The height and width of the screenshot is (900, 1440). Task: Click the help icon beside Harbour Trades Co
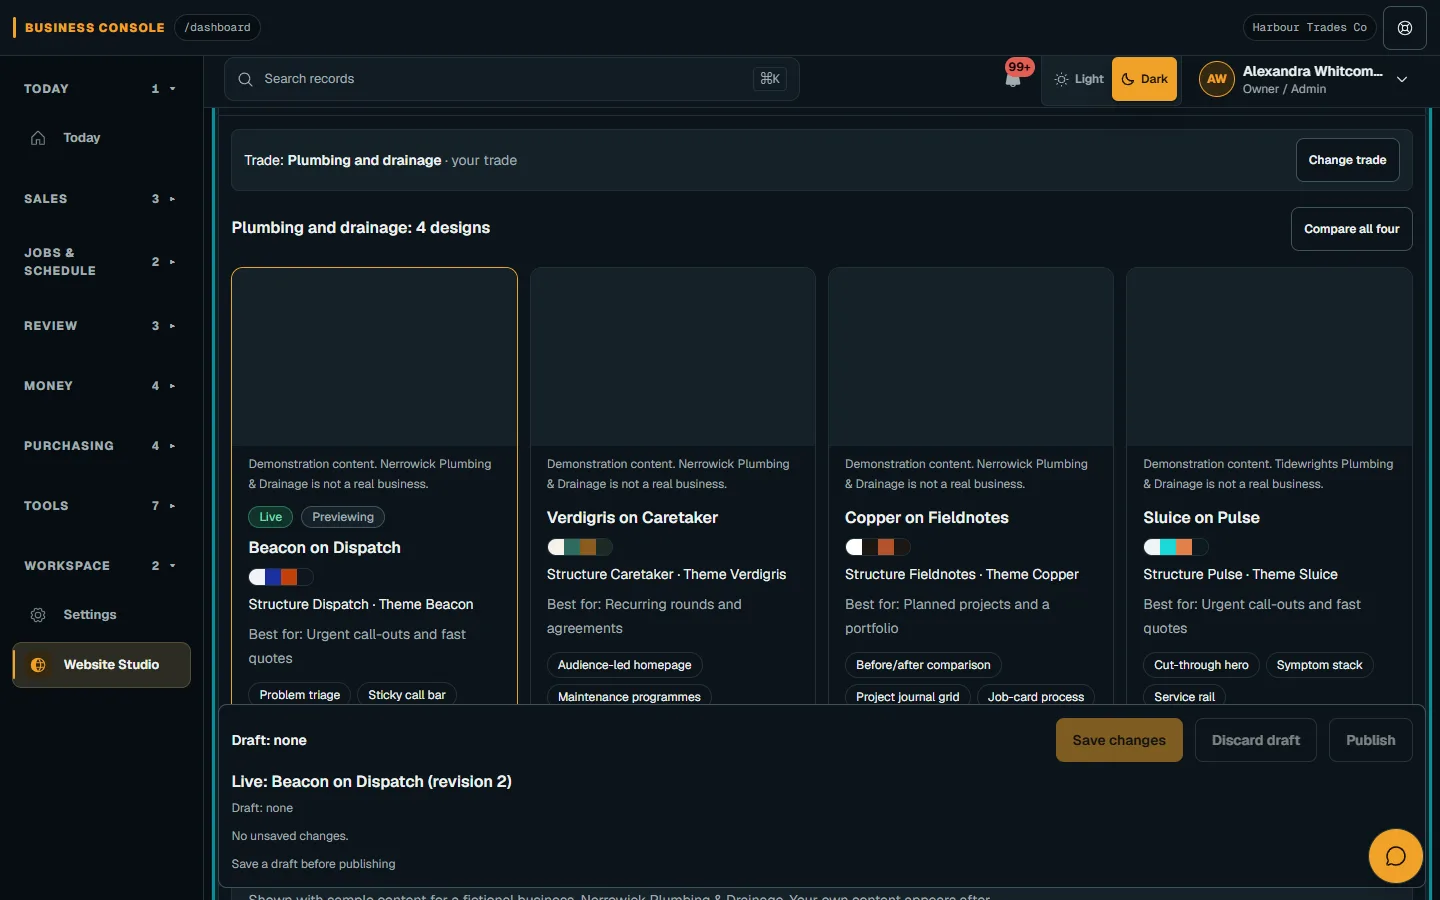(1405, 28)
